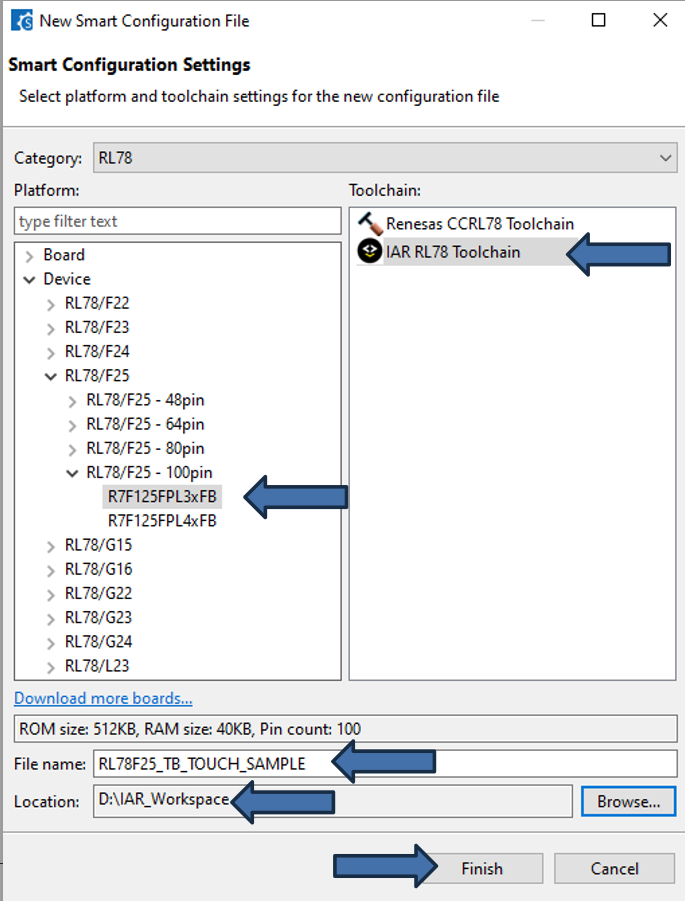Select device R7F125FPL4xFB
This screenshot has height=901, width=685.
(162, 521)
